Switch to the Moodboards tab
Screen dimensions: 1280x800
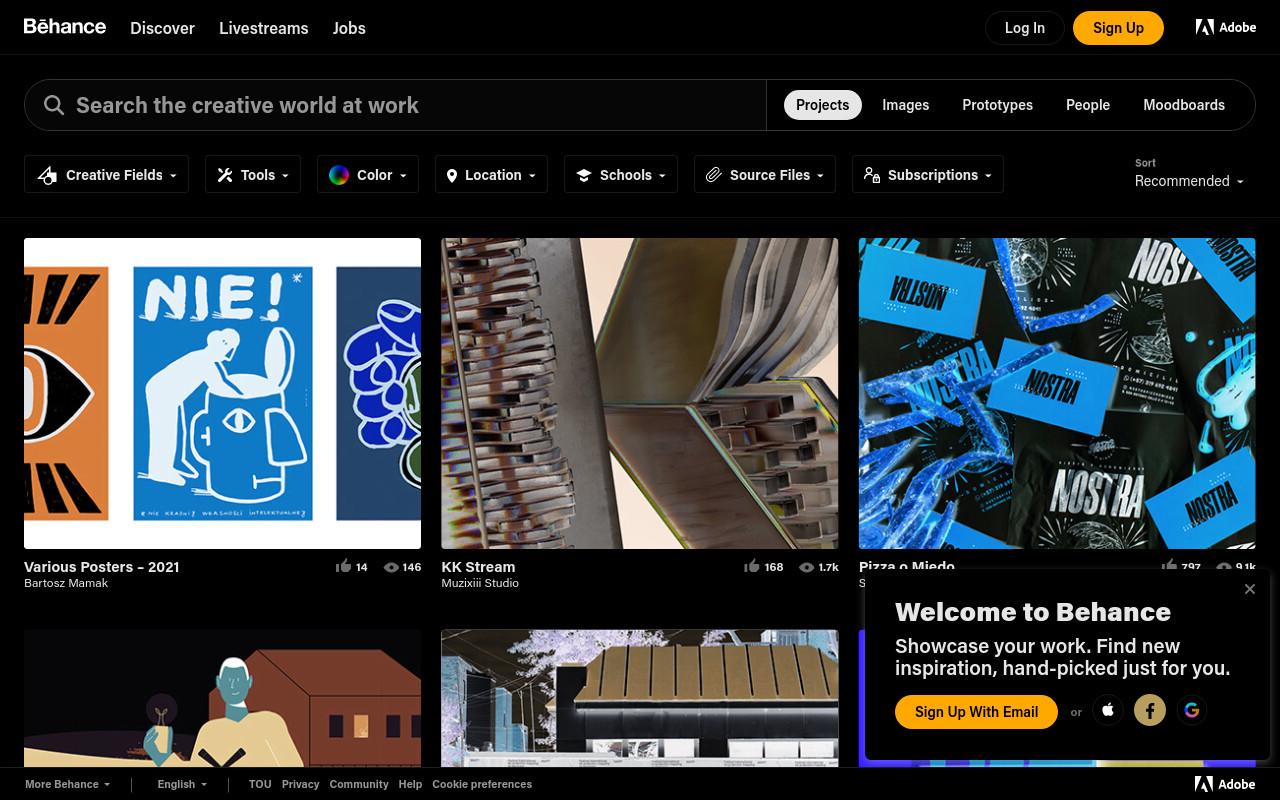click(x=1184, y=105)
